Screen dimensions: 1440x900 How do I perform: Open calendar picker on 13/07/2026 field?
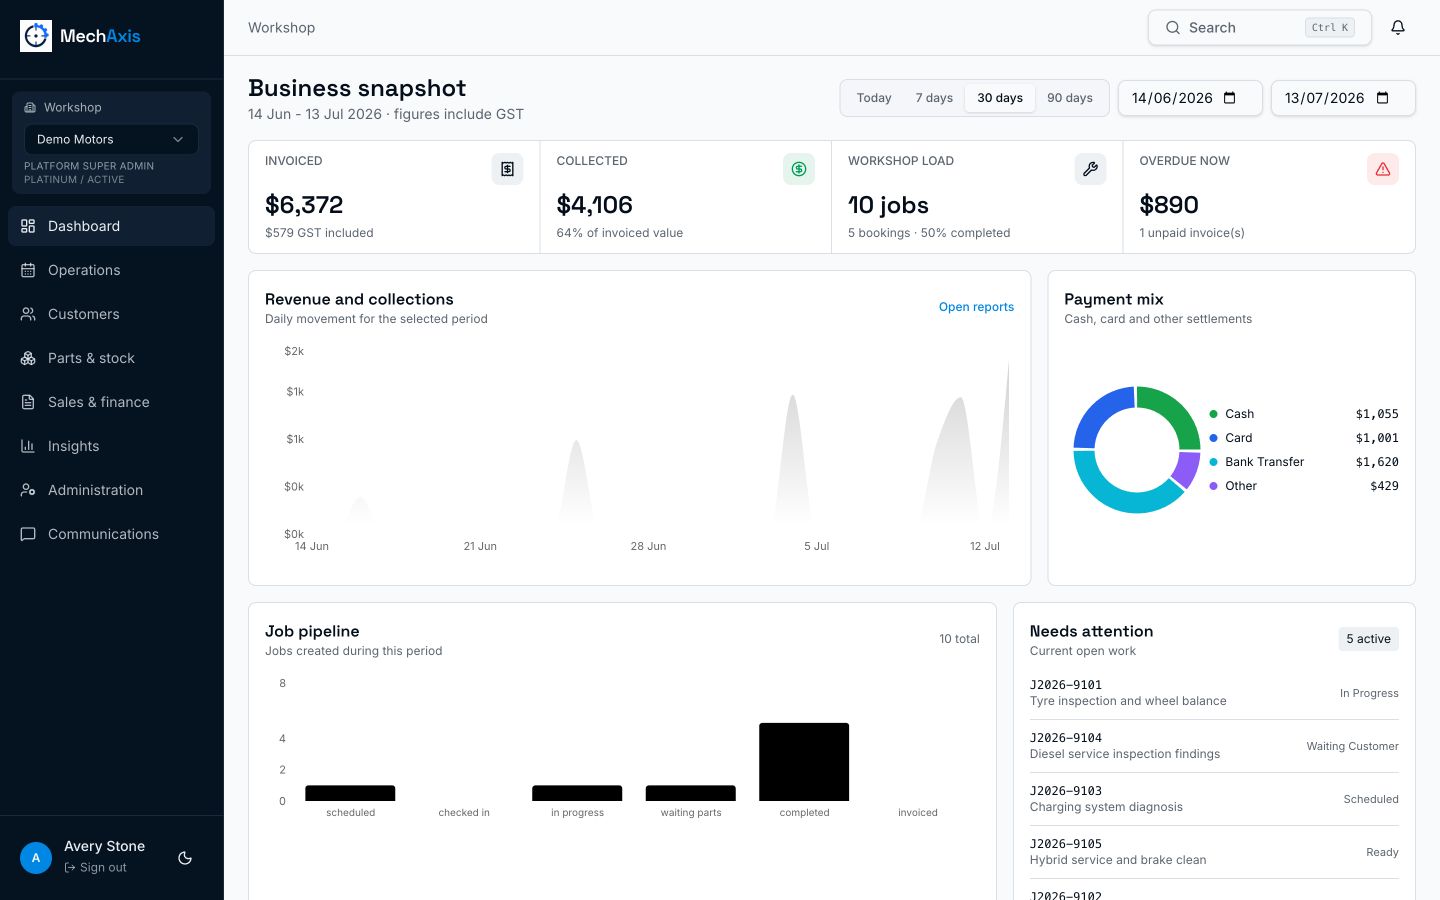point(1383,98)
